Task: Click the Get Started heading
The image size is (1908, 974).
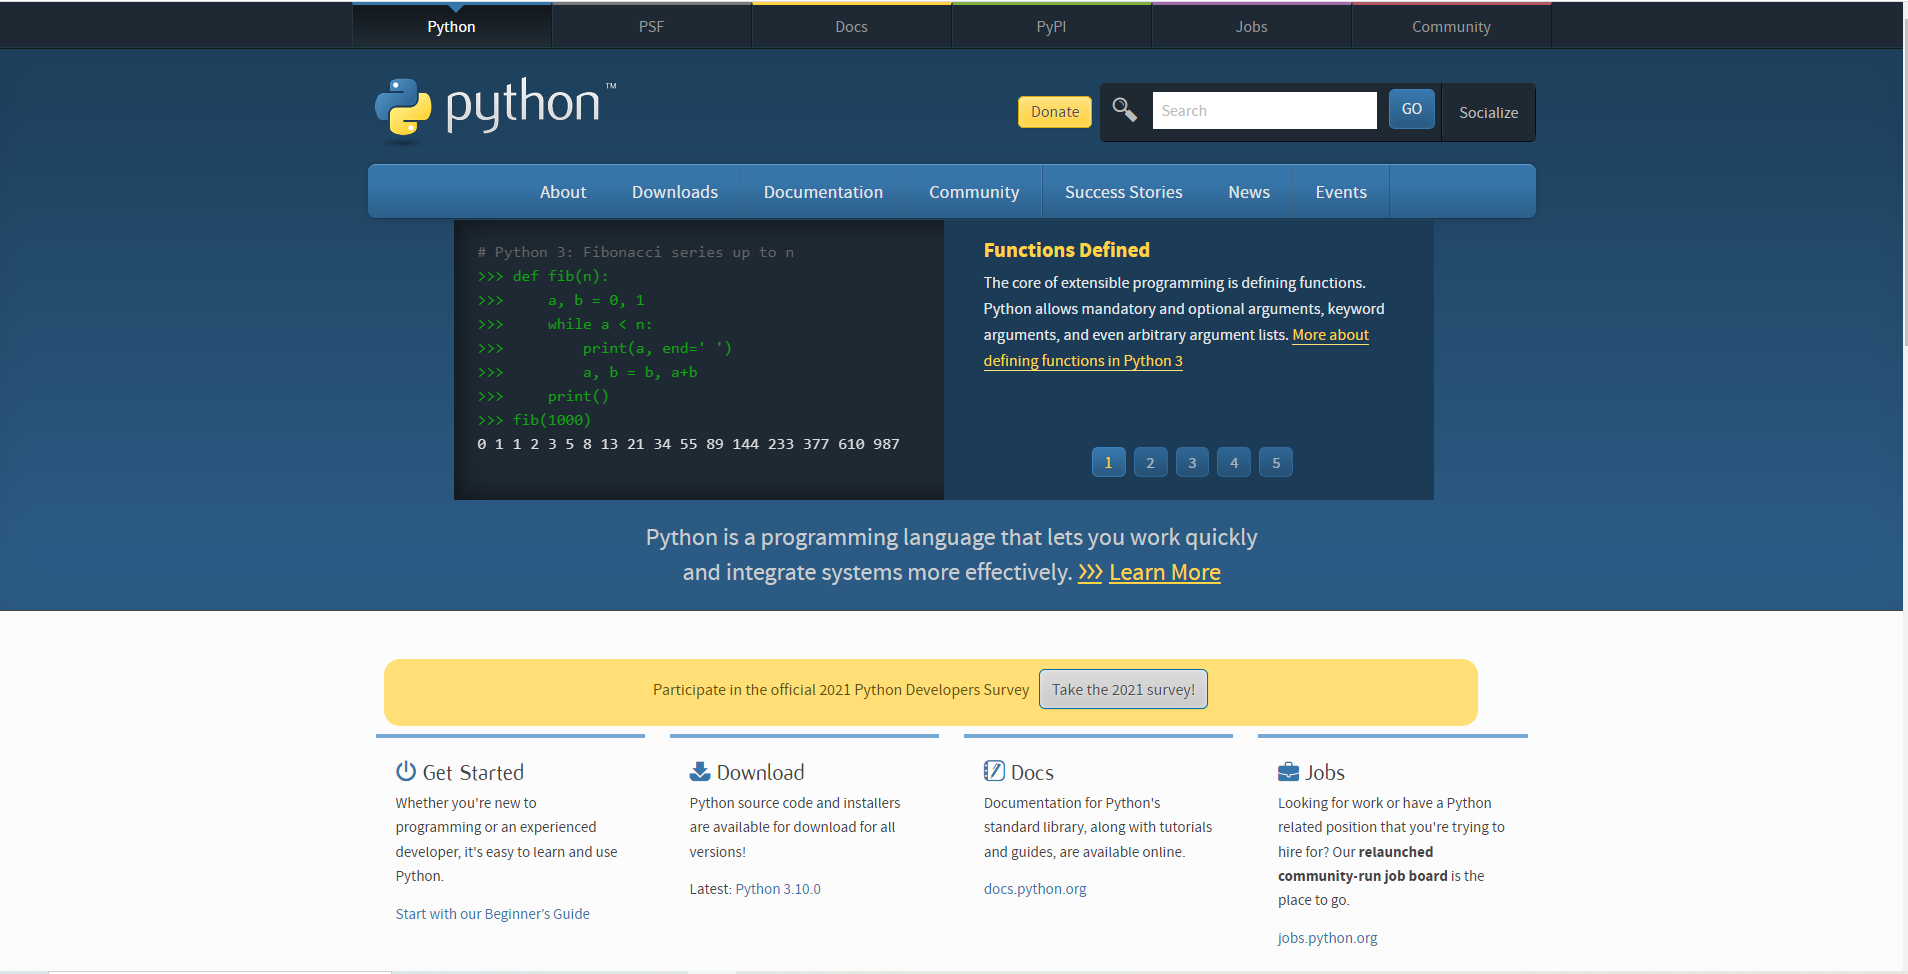Action: (473, 772)
